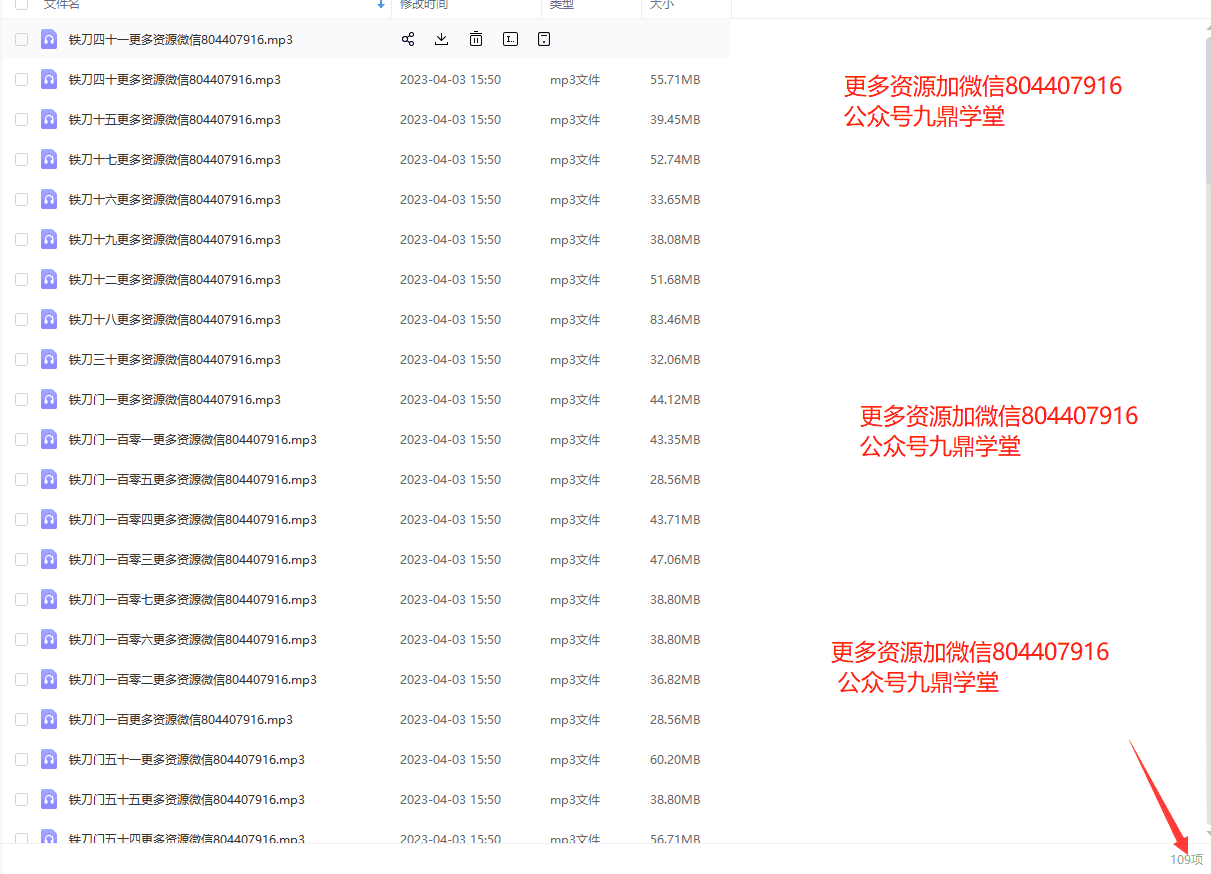Delete the 铁刀四十一 file with the trash icon
The image size is (1211, 874).
click(476, 39)
